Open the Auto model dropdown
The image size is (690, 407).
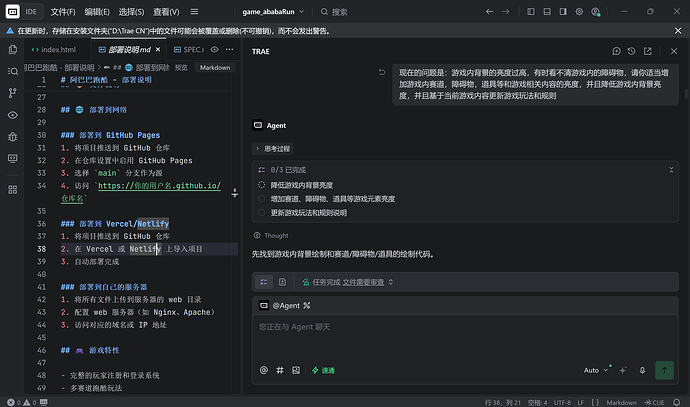595,370
